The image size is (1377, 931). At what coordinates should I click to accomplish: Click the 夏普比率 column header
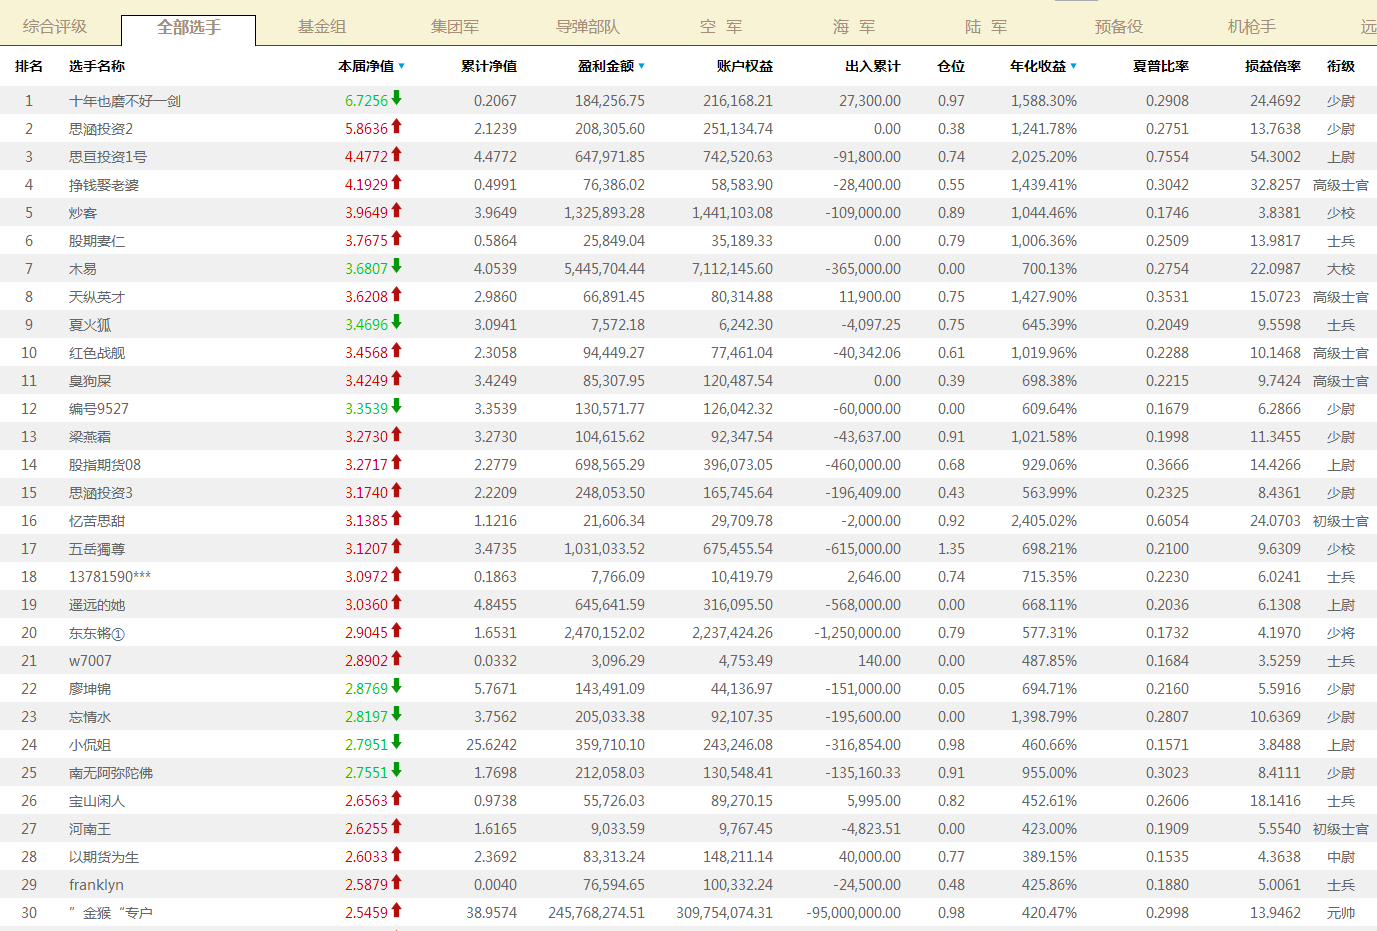1161,66
